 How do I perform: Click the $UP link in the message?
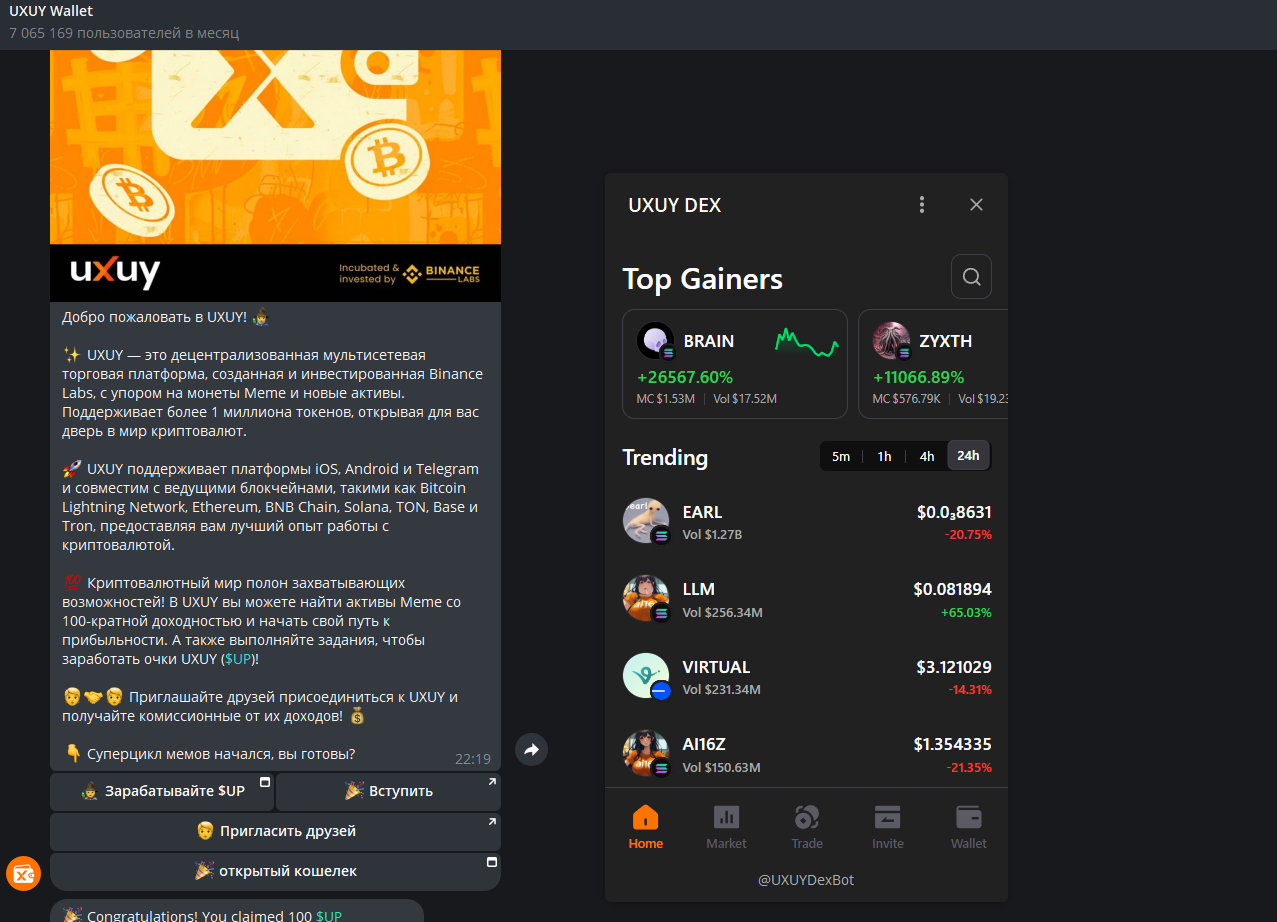[x=239, y=659]
